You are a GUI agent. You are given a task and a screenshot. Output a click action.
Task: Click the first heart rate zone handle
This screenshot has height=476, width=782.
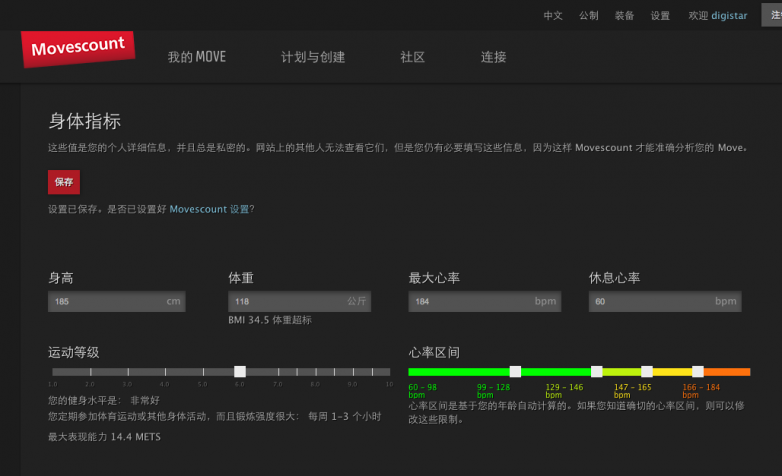[x=515, y=371]
